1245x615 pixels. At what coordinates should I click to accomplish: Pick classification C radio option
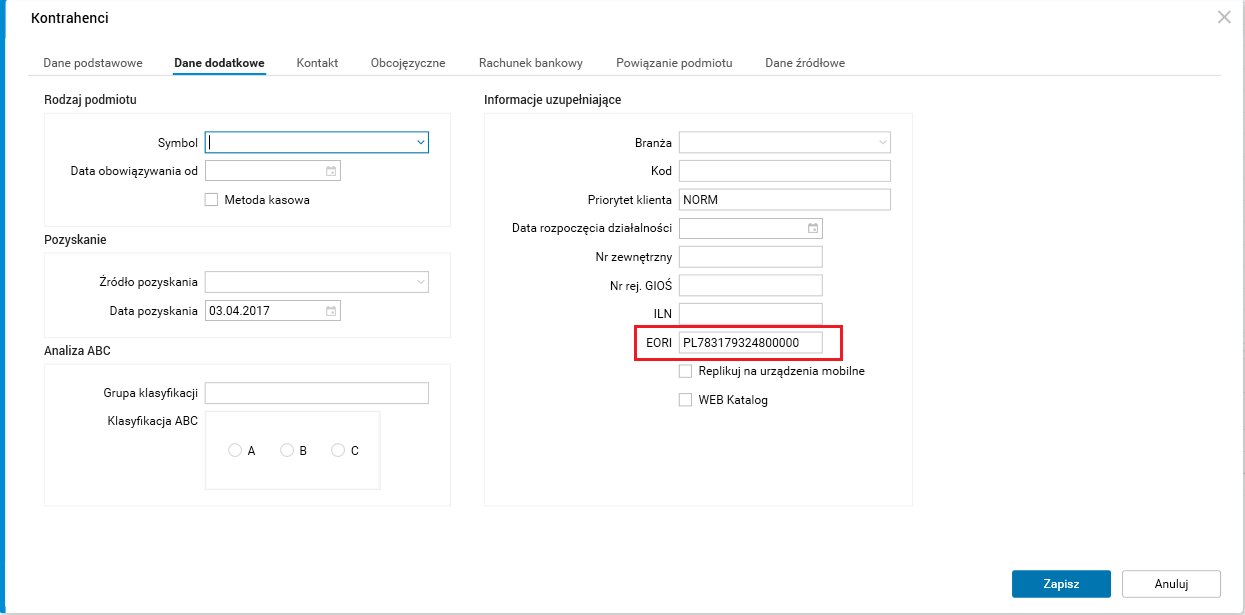(338, 450)
